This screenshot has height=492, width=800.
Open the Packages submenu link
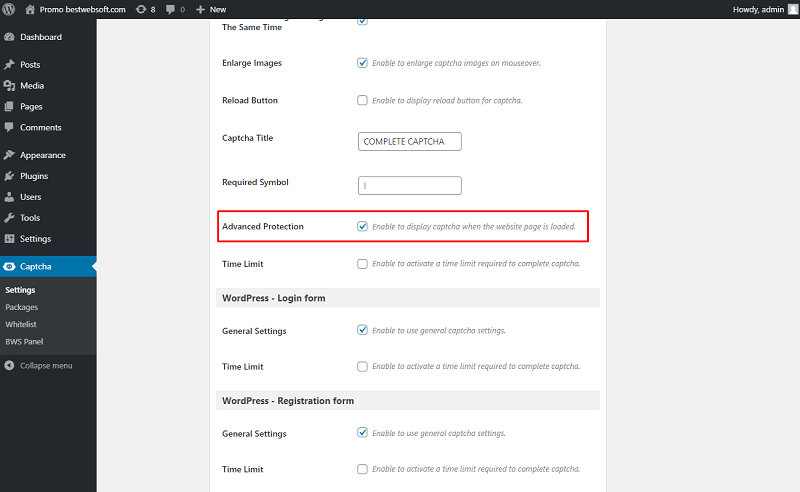coord(21,307)
